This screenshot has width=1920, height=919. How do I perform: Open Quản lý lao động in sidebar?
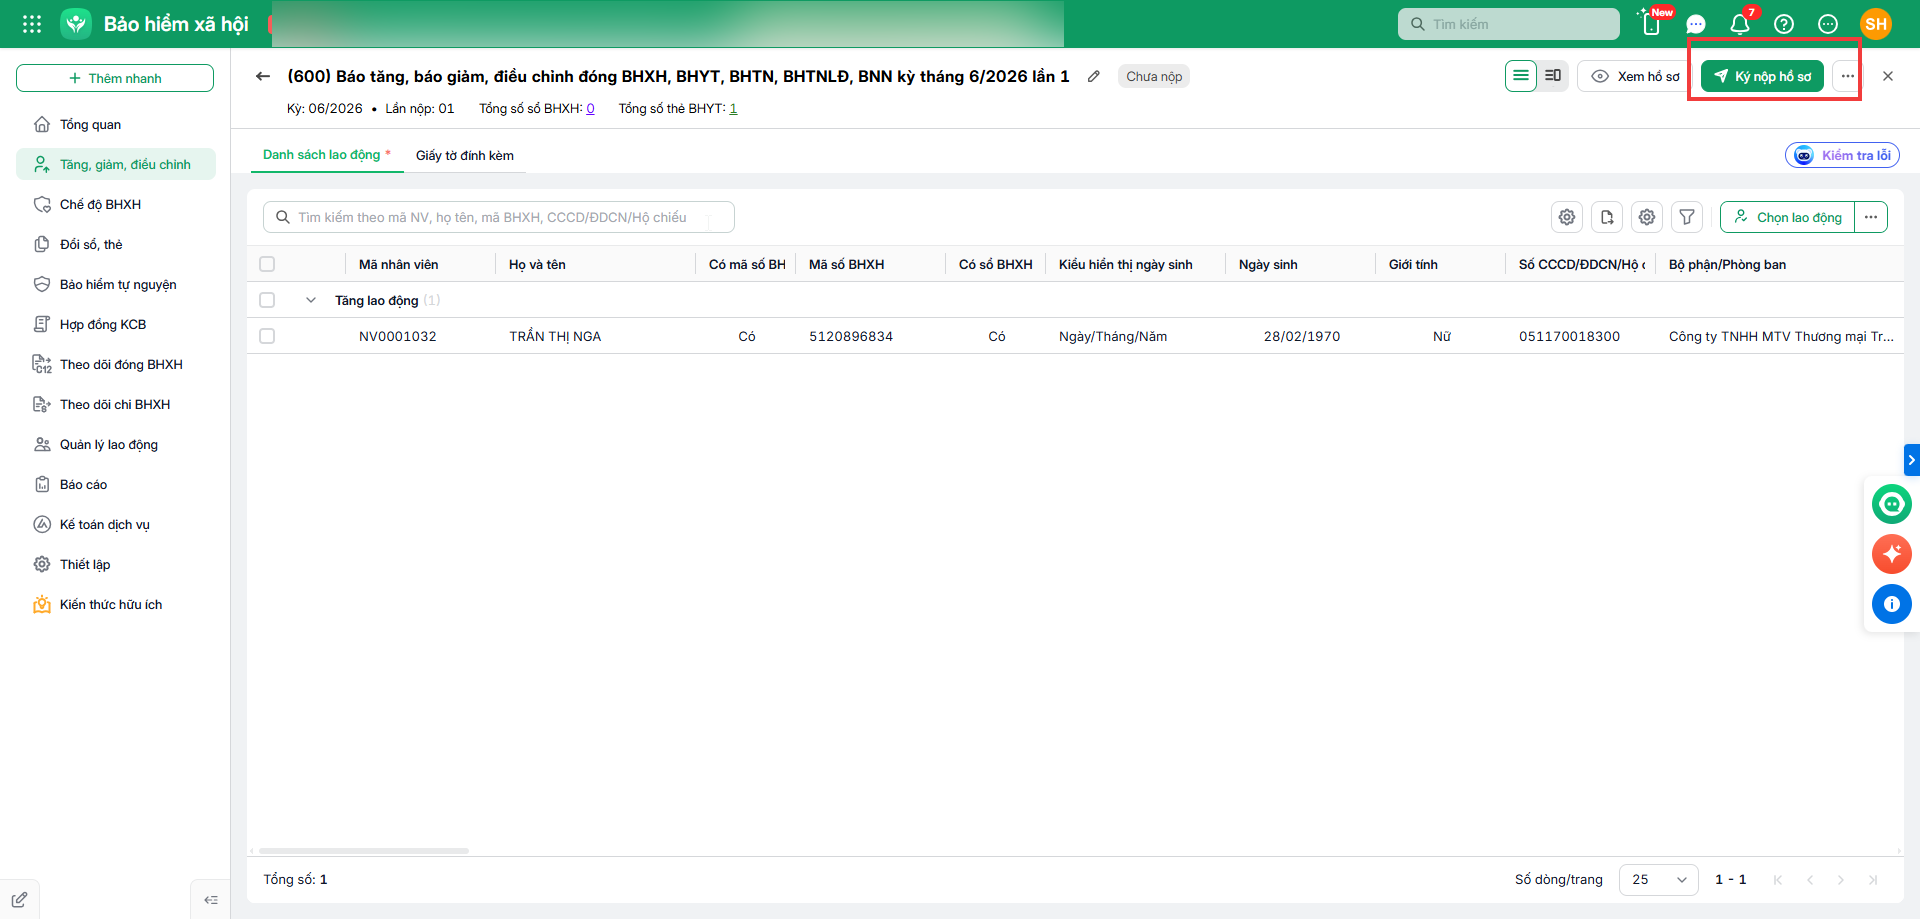[x=116, y=444]
